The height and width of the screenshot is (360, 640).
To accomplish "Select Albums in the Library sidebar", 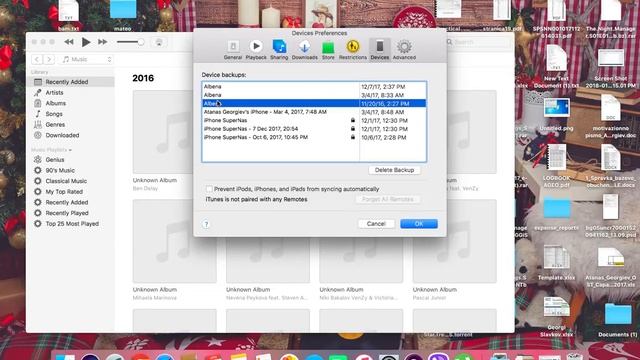I will 73,103.
